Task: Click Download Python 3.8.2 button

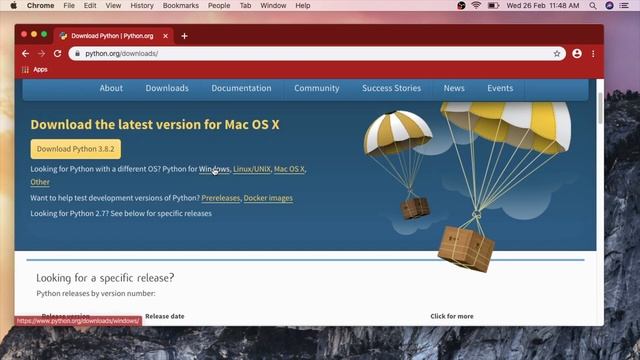Action: coord(76,149)
